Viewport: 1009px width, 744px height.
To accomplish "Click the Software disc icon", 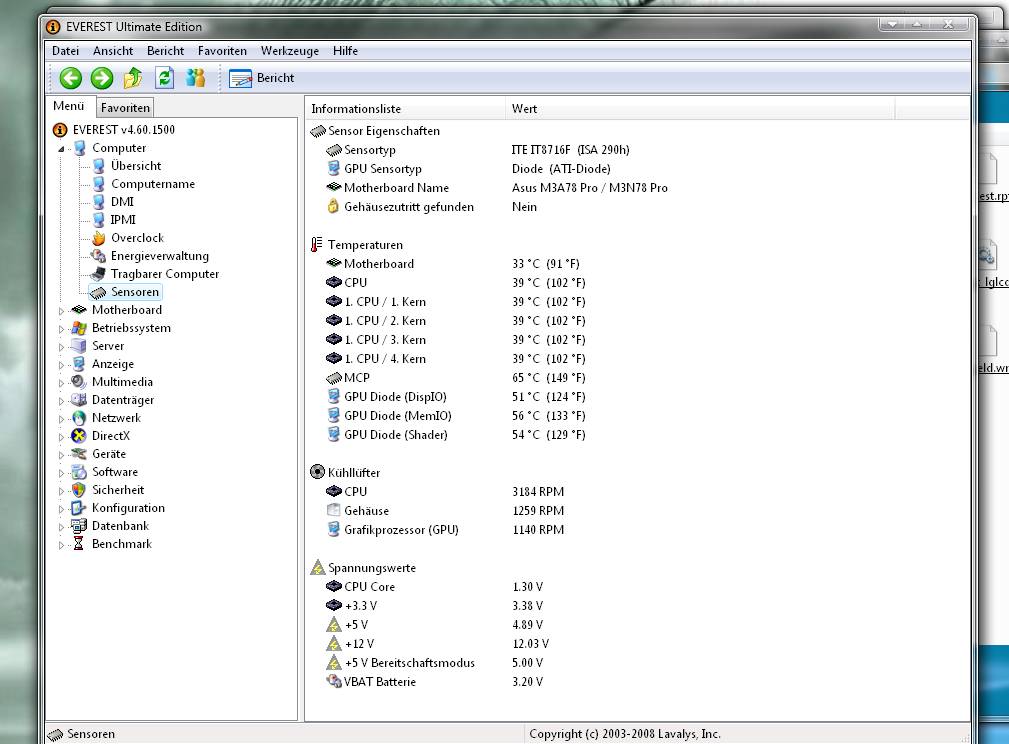I will [79, 472].
